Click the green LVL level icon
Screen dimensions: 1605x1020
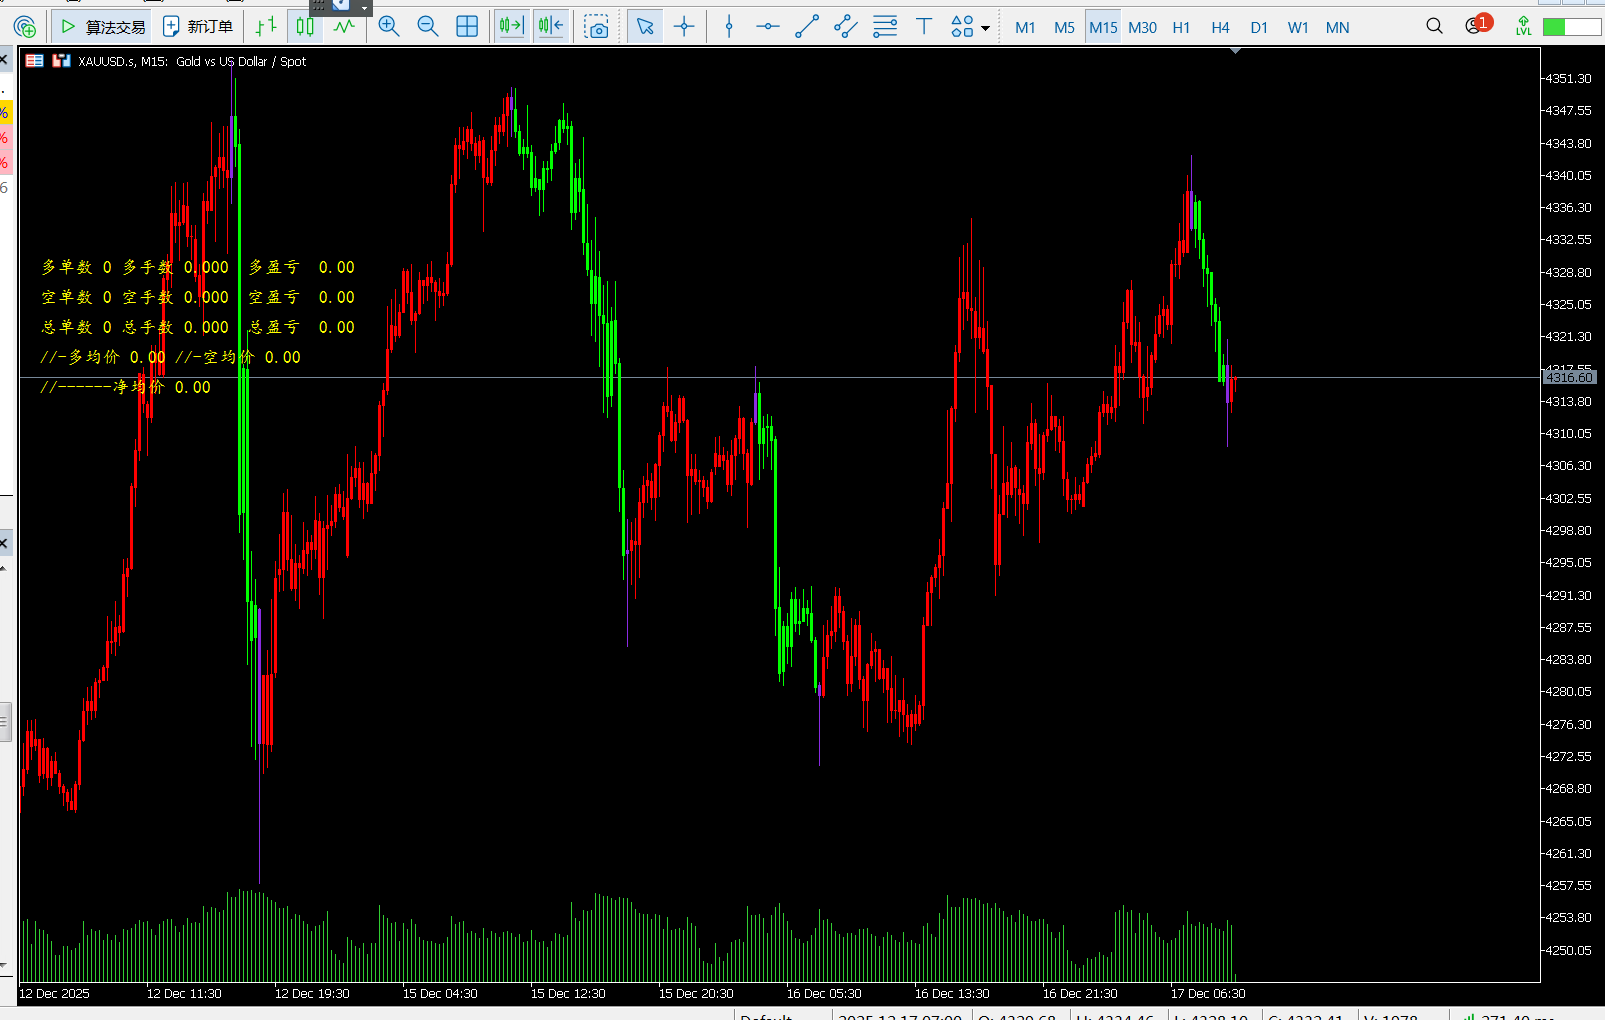pos(1523,26)
